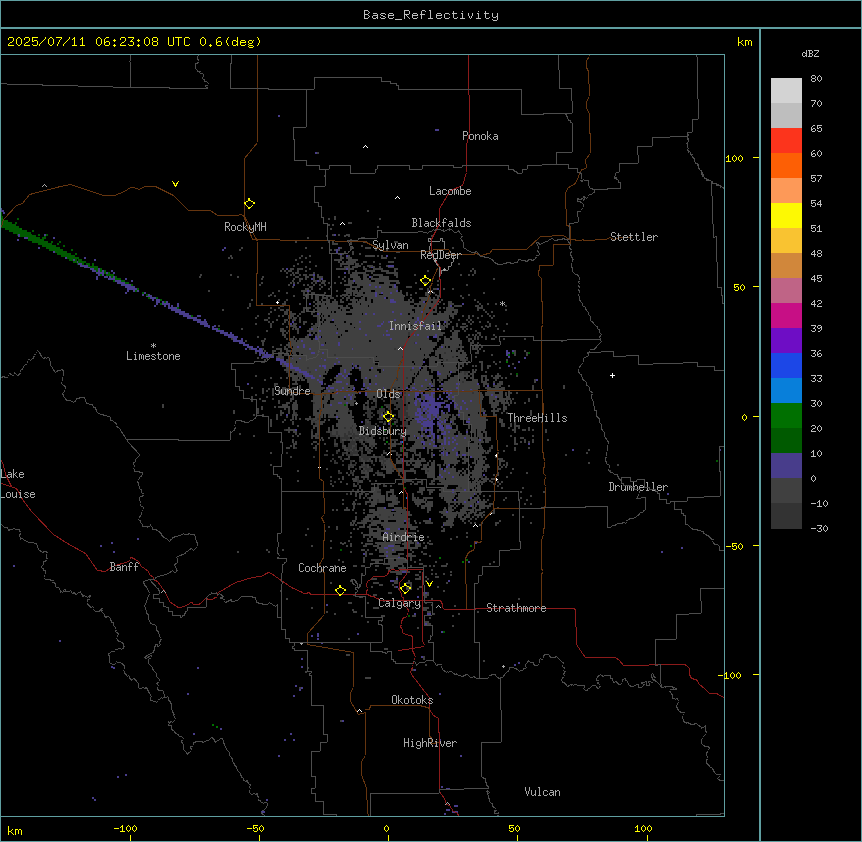Select the yellow diamond marker below RedDeer
Viewport: 862px width, 842px height.
coord(426,281)
